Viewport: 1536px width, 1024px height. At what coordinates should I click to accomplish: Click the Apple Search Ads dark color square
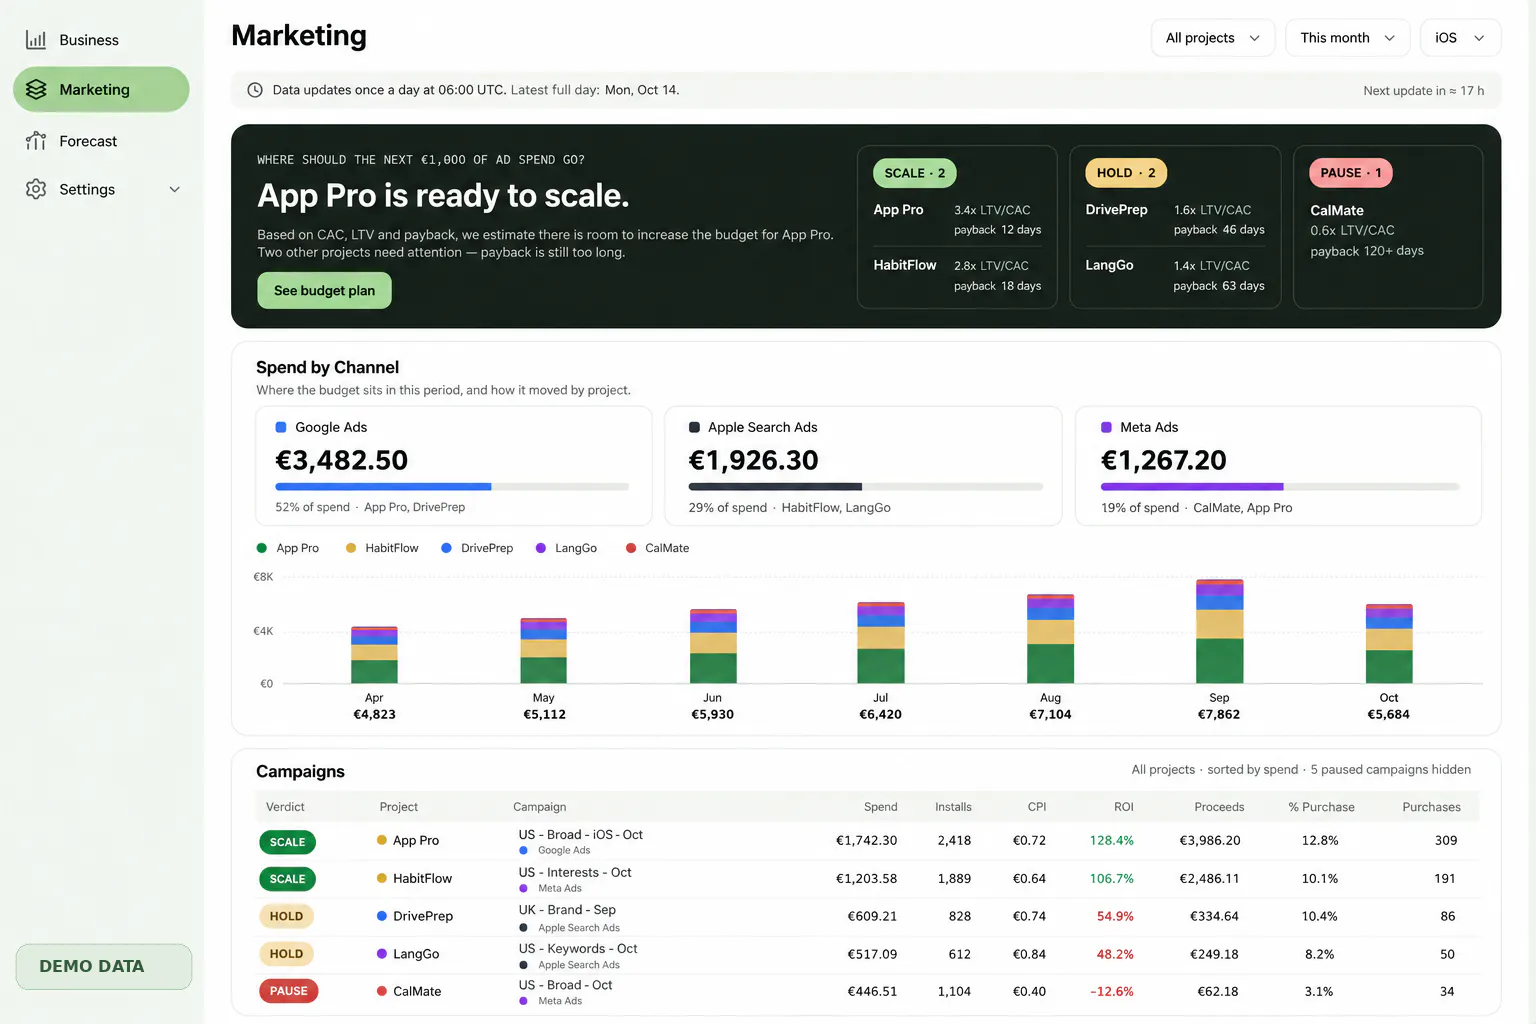coord(694,427)
